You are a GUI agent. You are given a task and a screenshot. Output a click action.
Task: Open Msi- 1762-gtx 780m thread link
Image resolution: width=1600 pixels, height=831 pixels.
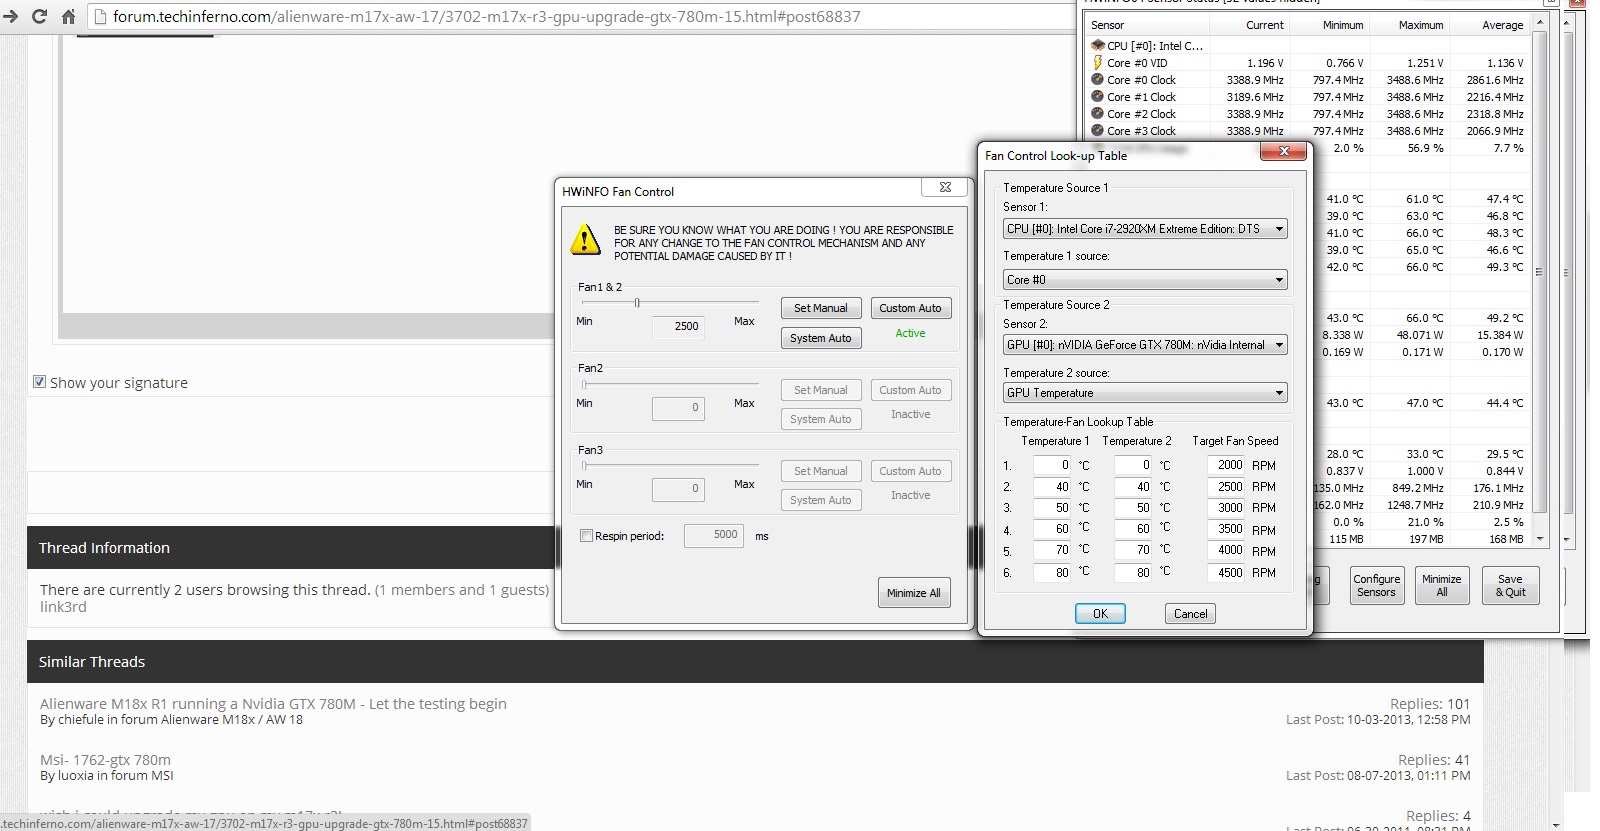pos(105,760)
